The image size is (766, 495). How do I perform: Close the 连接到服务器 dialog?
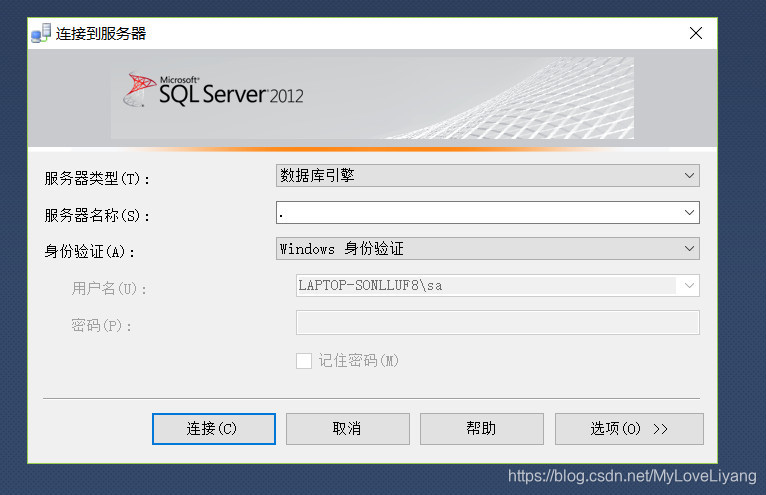[x=696, y=33]
